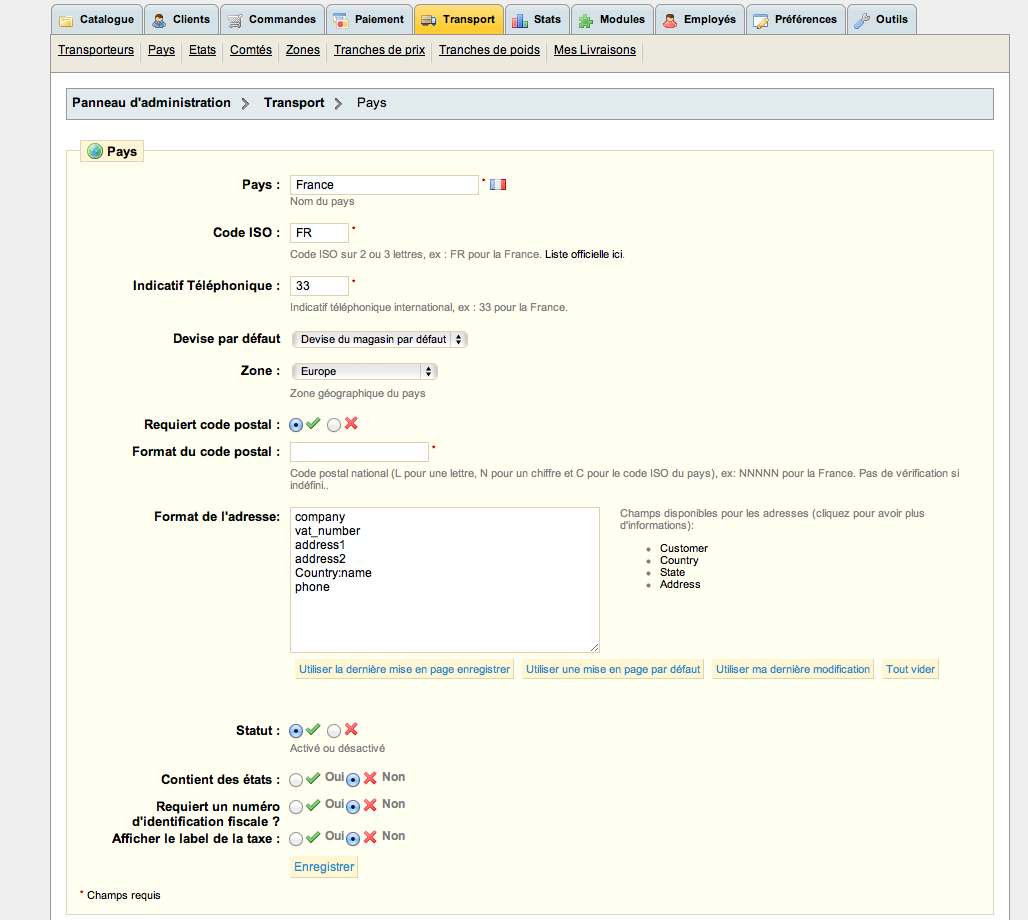Disable Requiert code postal radio button
The height and width of the screenshot is (920, 1028).
click(334, 425)
